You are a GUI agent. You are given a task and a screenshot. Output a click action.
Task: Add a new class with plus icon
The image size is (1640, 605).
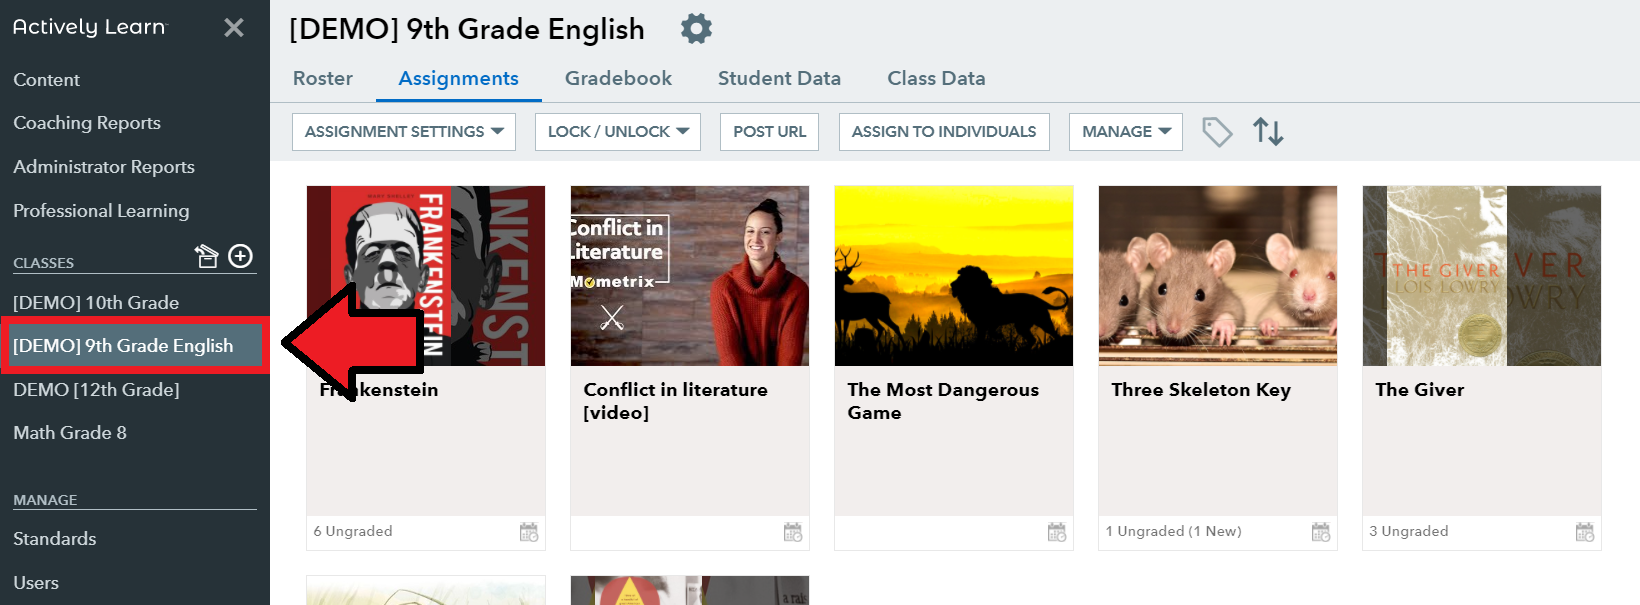(240, 257)
